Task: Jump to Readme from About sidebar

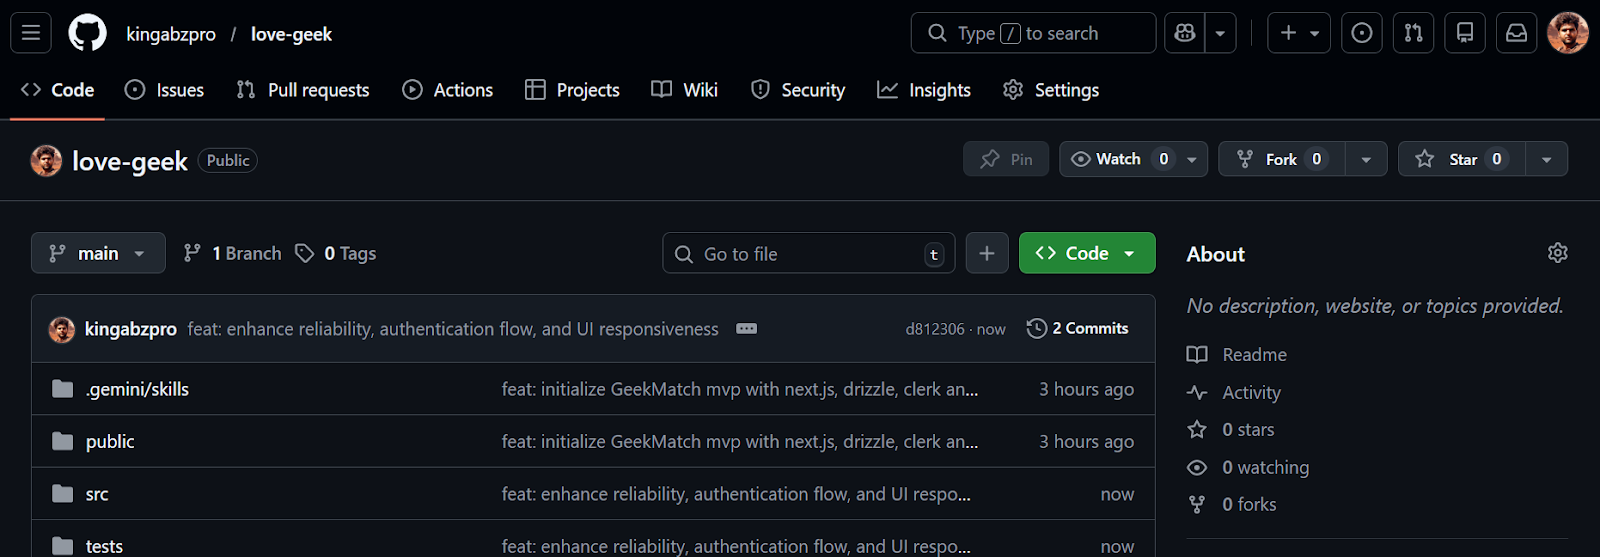Action: (x=1237, y=355)
